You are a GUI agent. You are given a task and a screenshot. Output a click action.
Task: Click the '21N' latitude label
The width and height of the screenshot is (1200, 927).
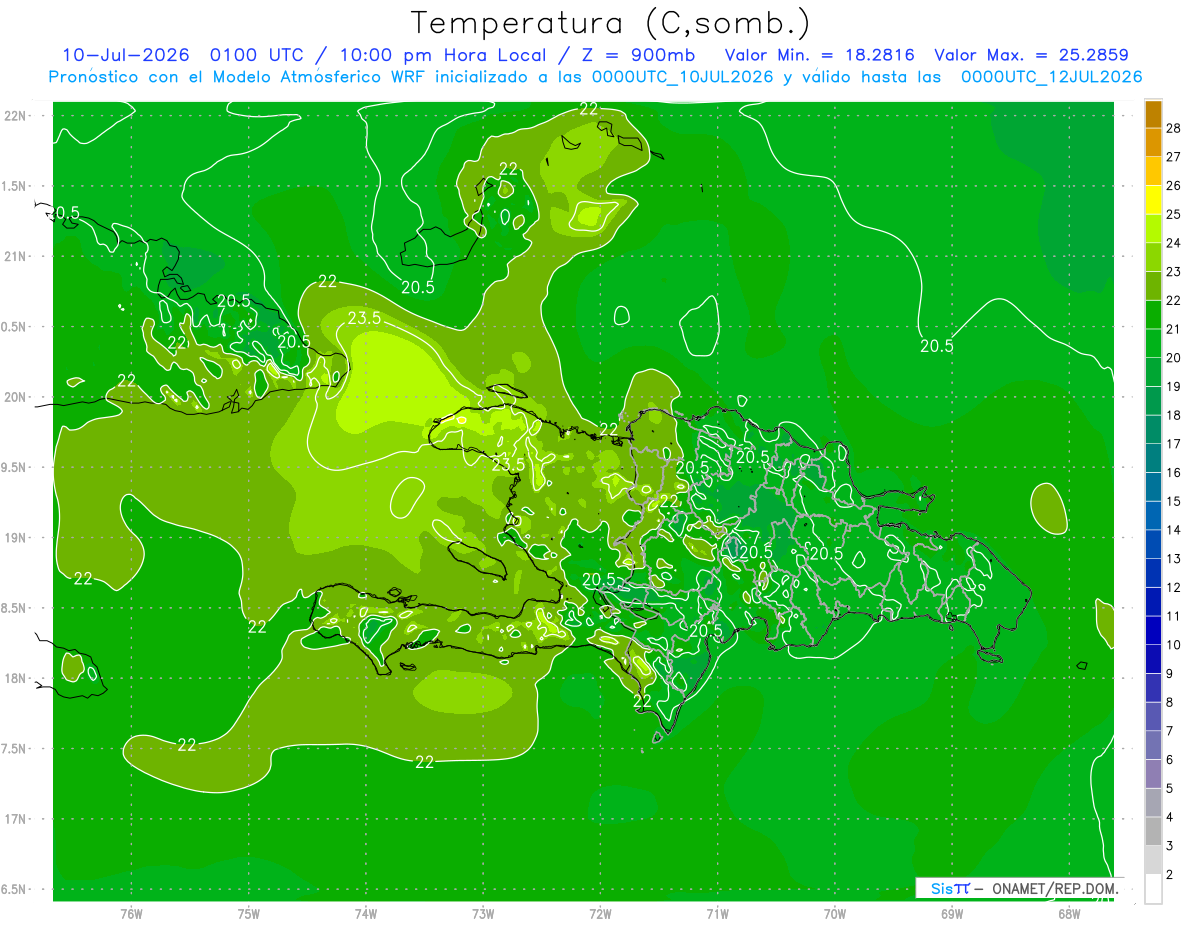point(15,256)
